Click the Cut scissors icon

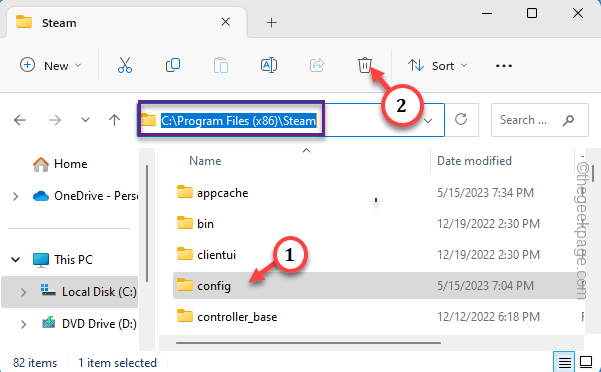(x=125, y=66)
